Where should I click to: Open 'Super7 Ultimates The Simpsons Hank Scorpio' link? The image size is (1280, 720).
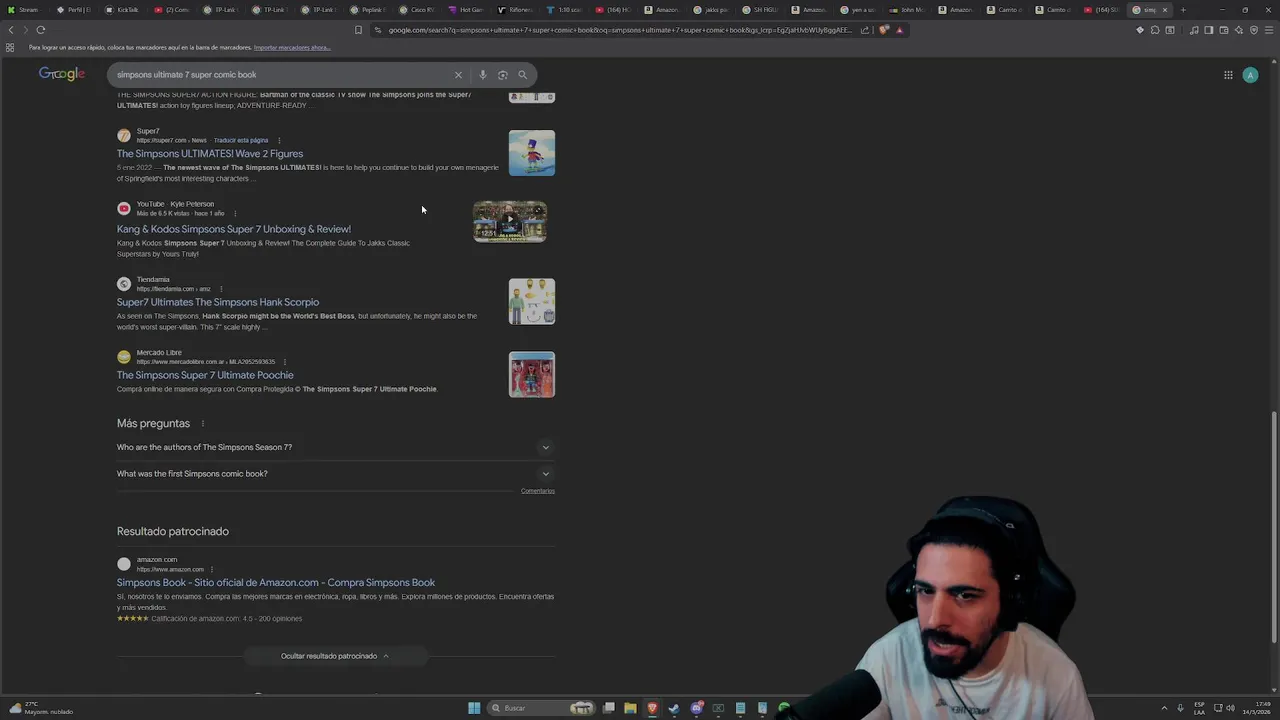[218, 302]
